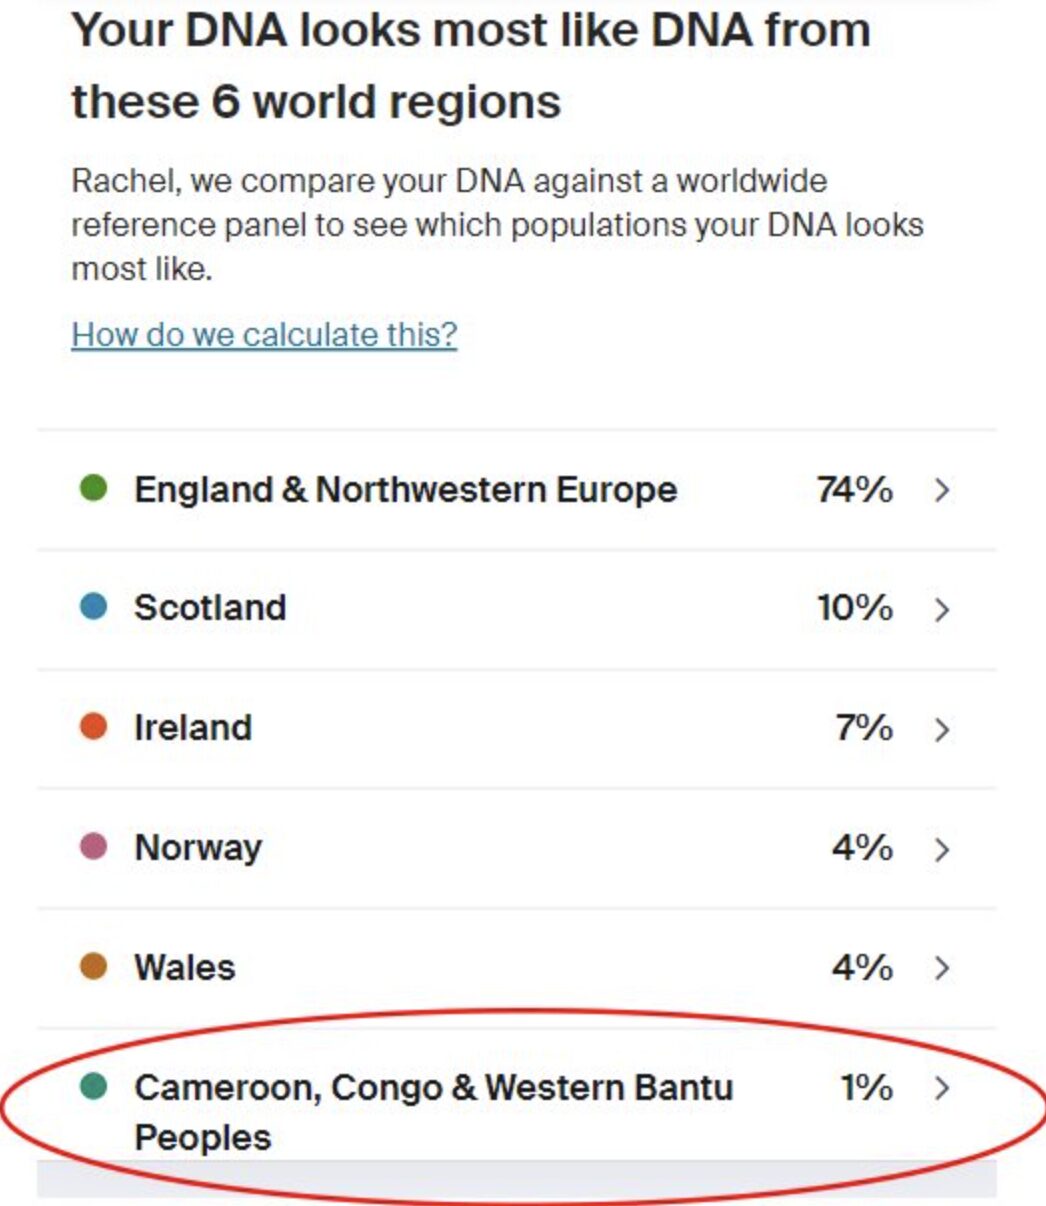Click the blue Scotland color dot
1046x1206 pixels.
[93, 607]
